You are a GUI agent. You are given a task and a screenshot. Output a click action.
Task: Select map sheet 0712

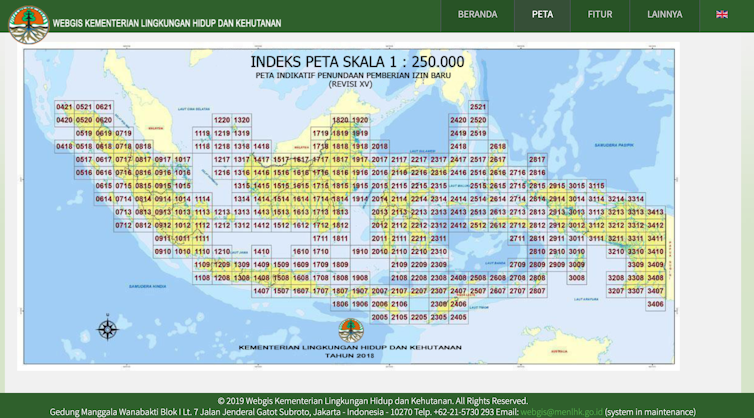click(123, 225)
